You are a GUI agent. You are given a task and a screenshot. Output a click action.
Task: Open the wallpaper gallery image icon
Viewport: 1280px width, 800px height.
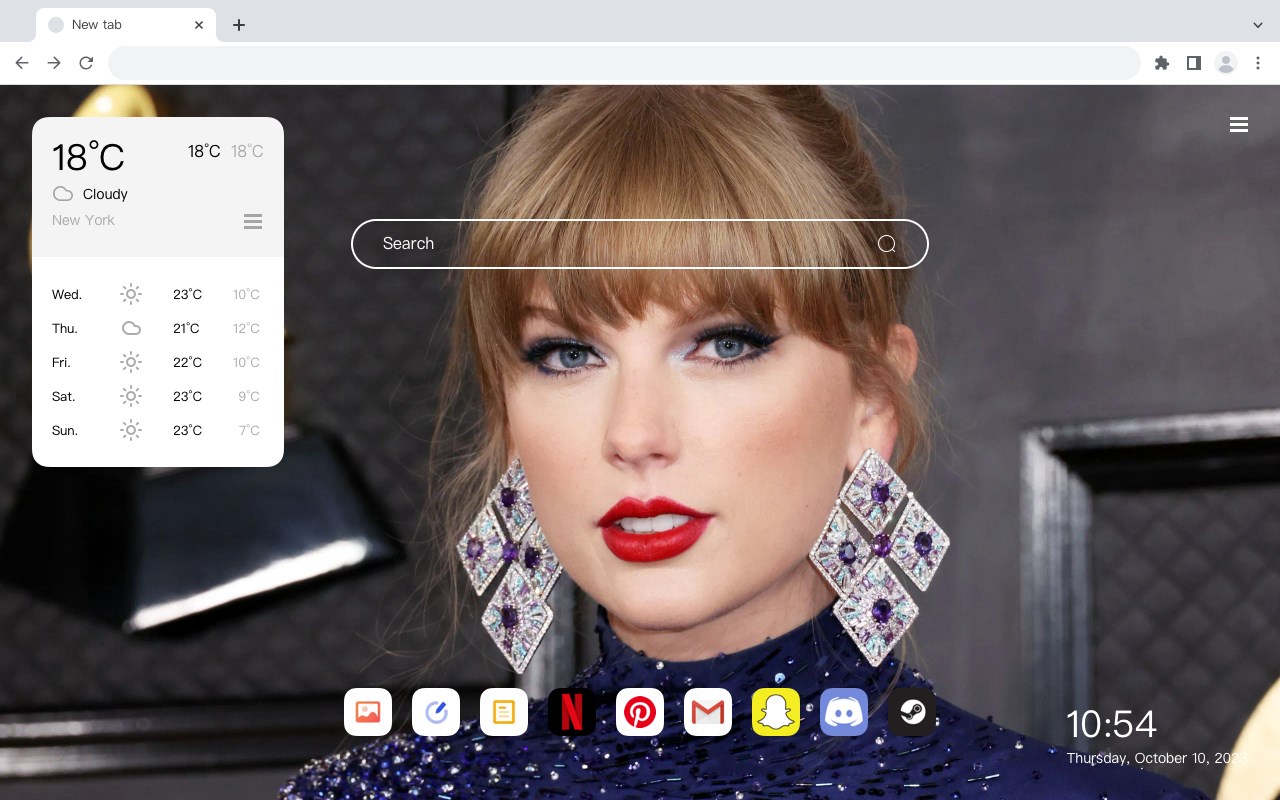(368, 712)
